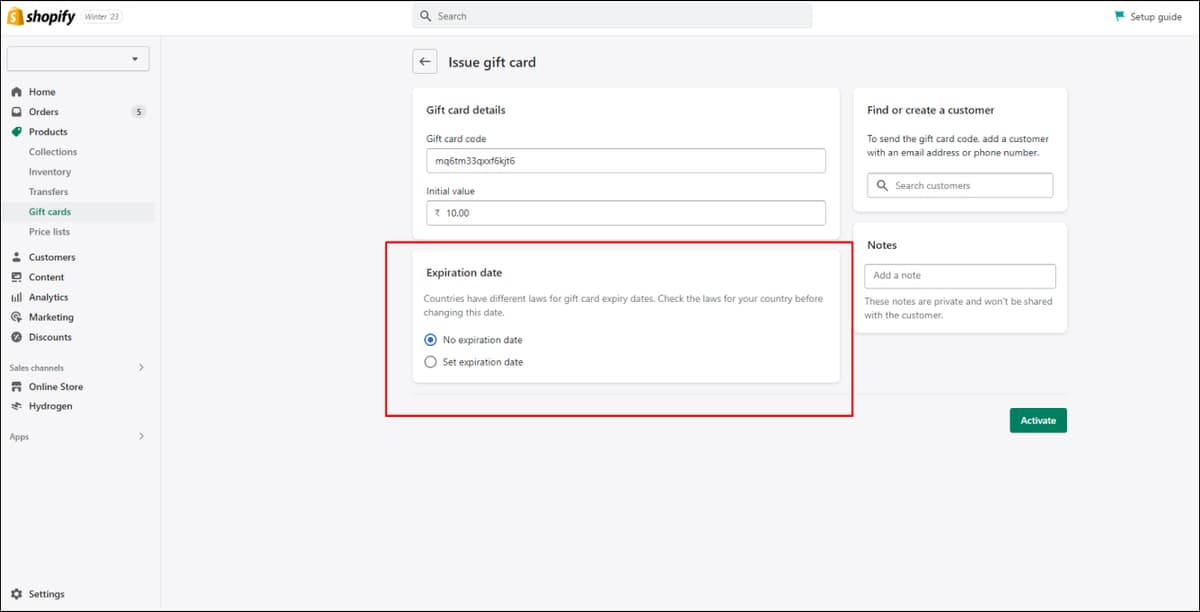Screen dimensions: 1200x612
Task: Click the Search customers field
Action: point(960,186)
